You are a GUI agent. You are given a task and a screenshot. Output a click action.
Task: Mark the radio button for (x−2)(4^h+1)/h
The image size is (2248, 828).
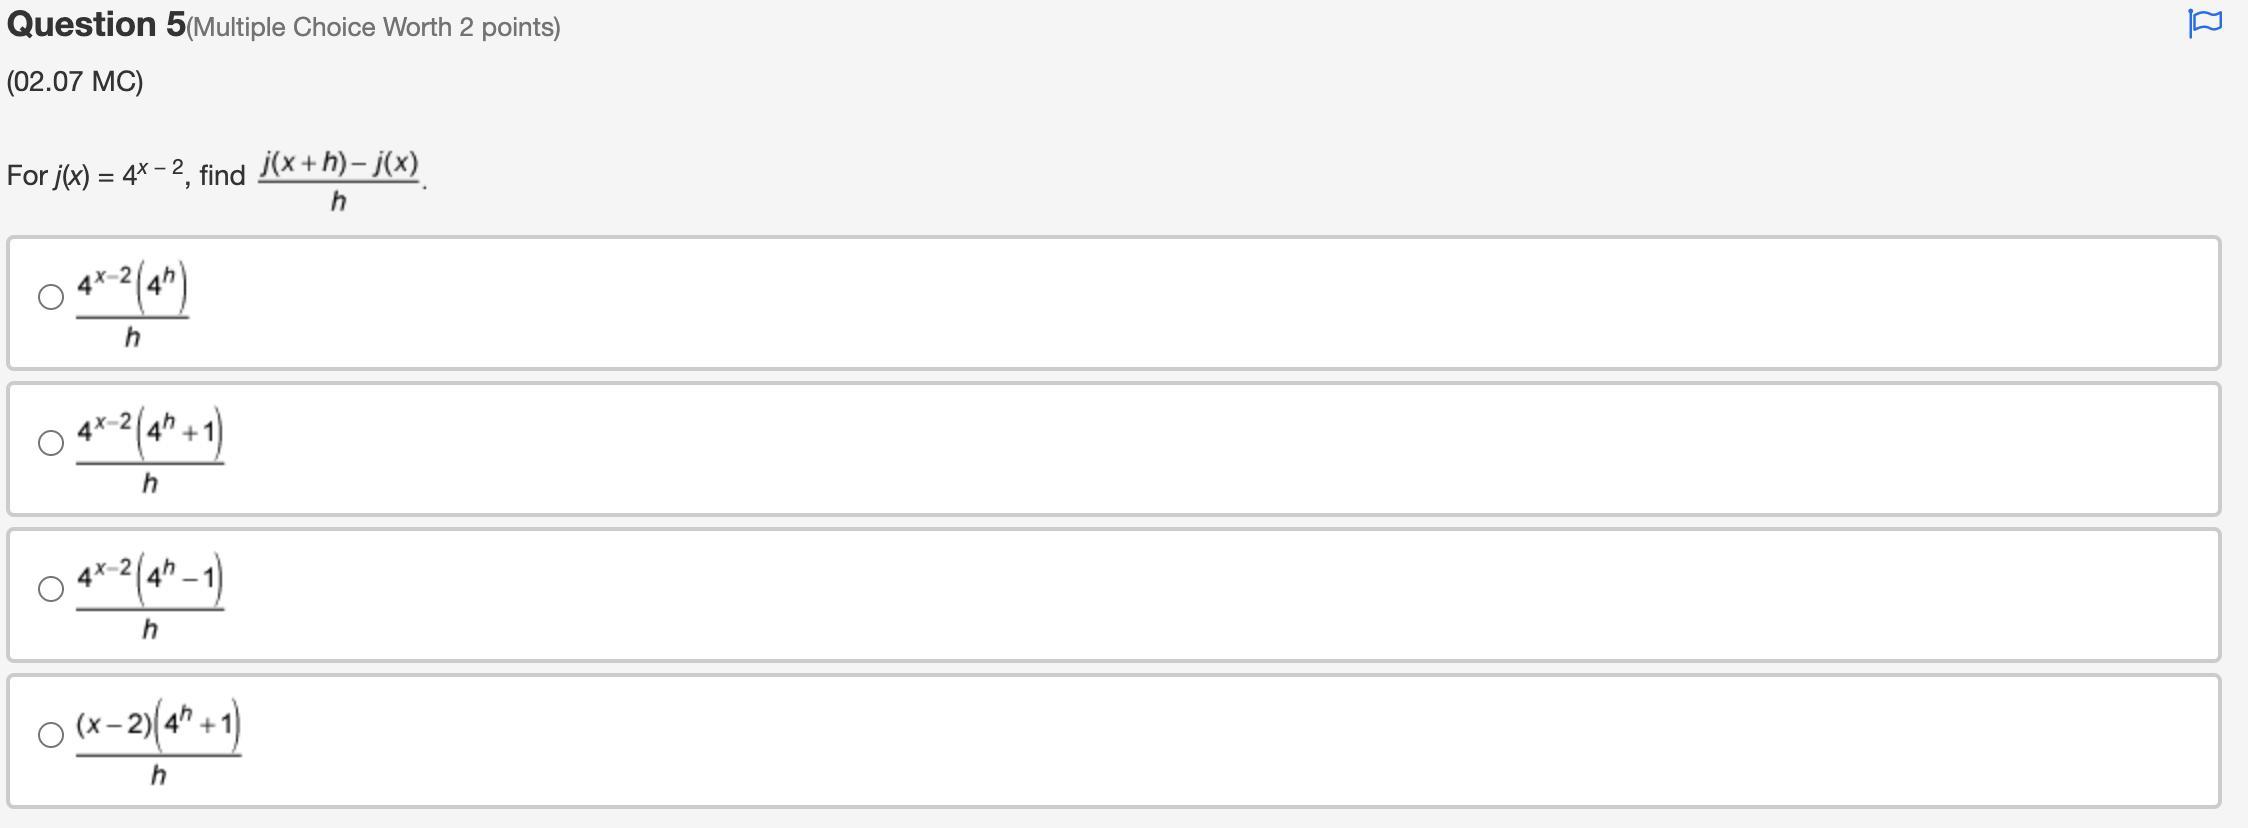[51, 735]
